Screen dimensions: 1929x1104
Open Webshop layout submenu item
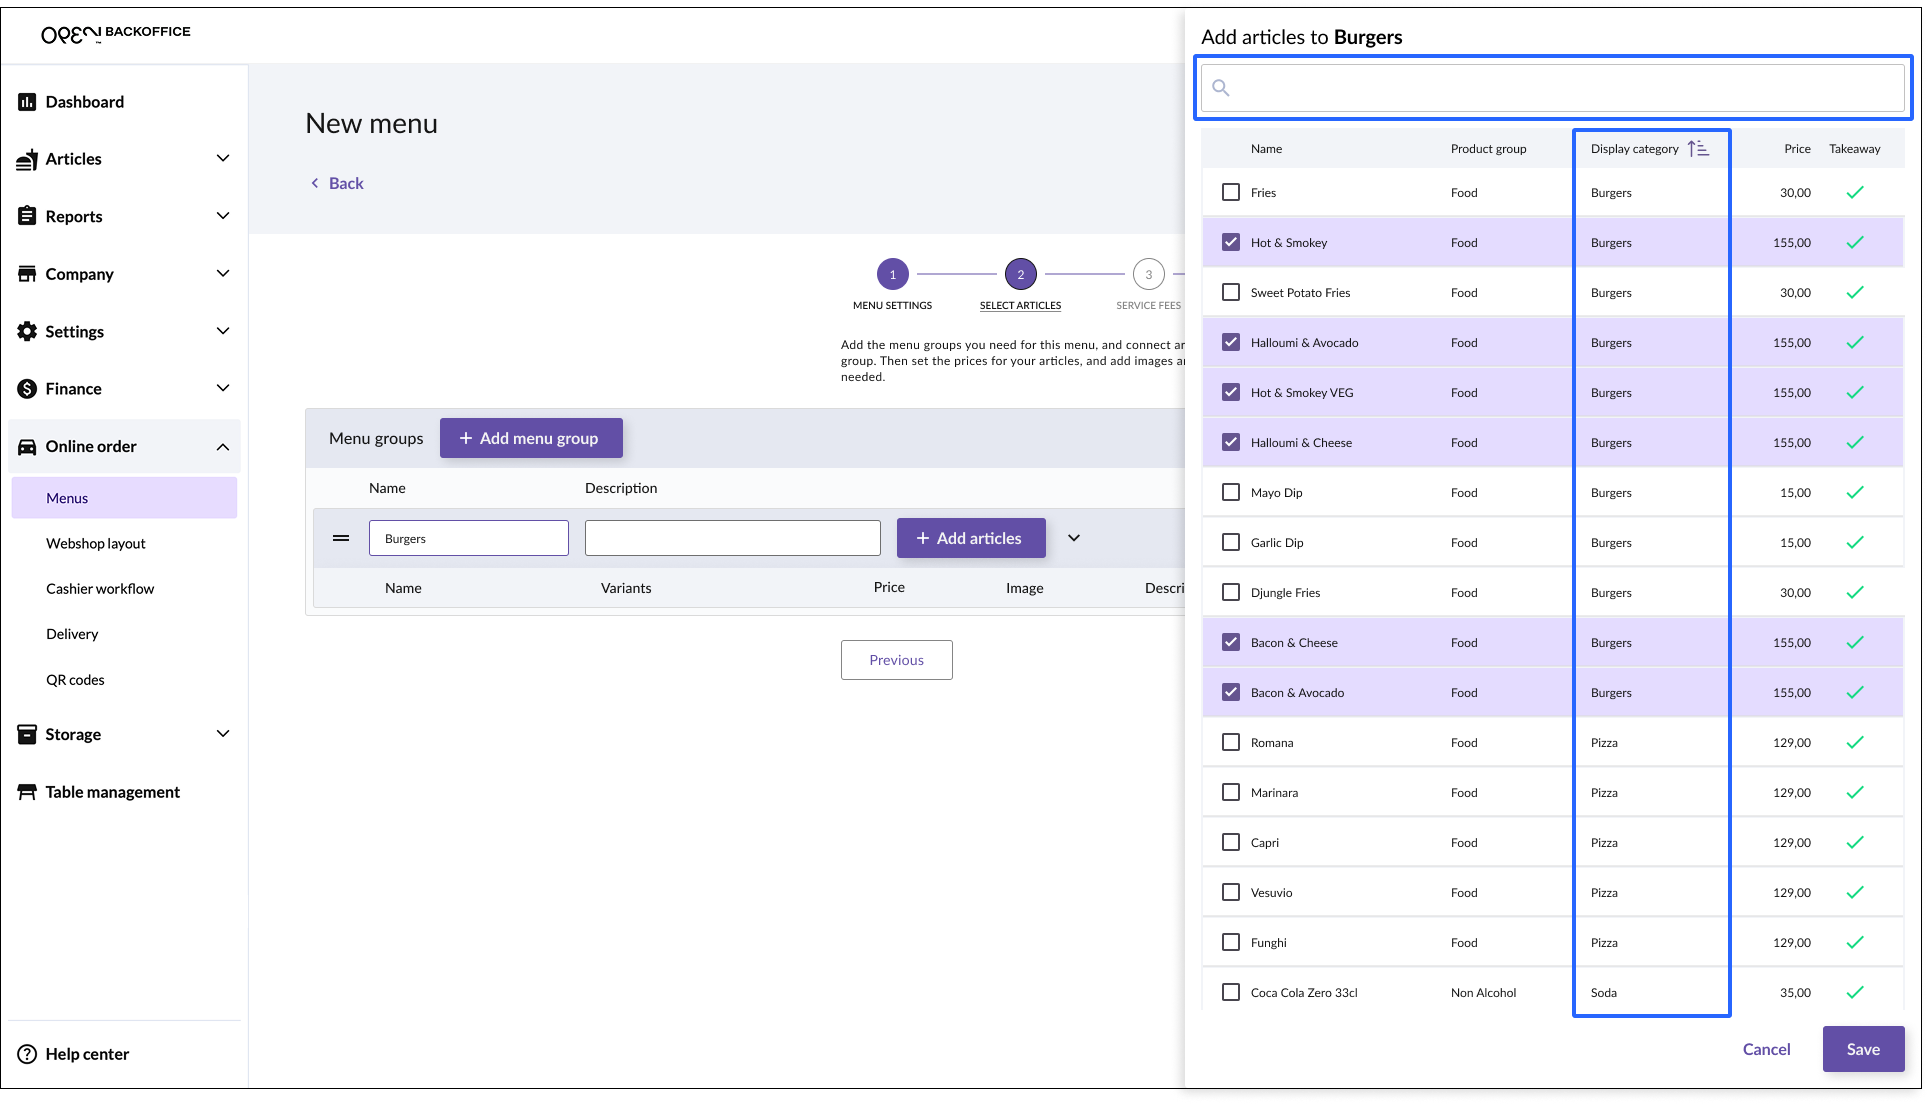click(x=96, y=543)
